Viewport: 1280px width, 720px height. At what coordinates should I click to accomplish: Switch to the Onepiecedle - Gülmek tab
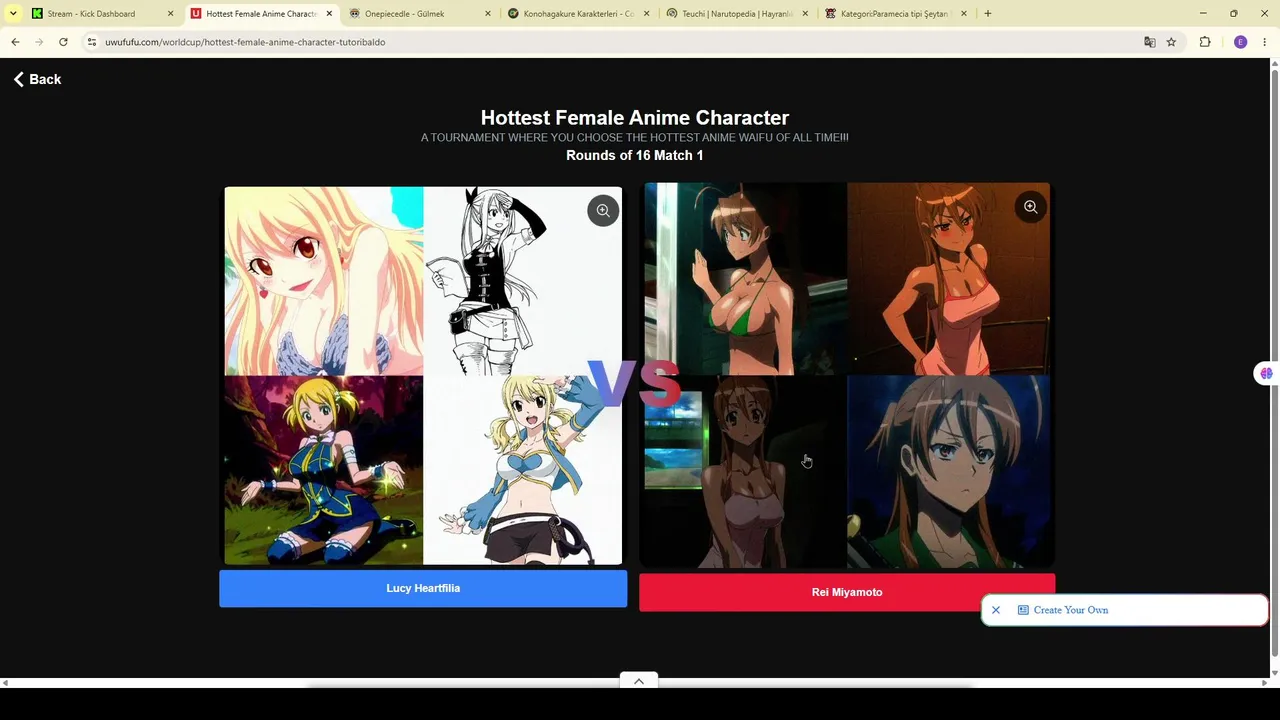click(419, 14)
